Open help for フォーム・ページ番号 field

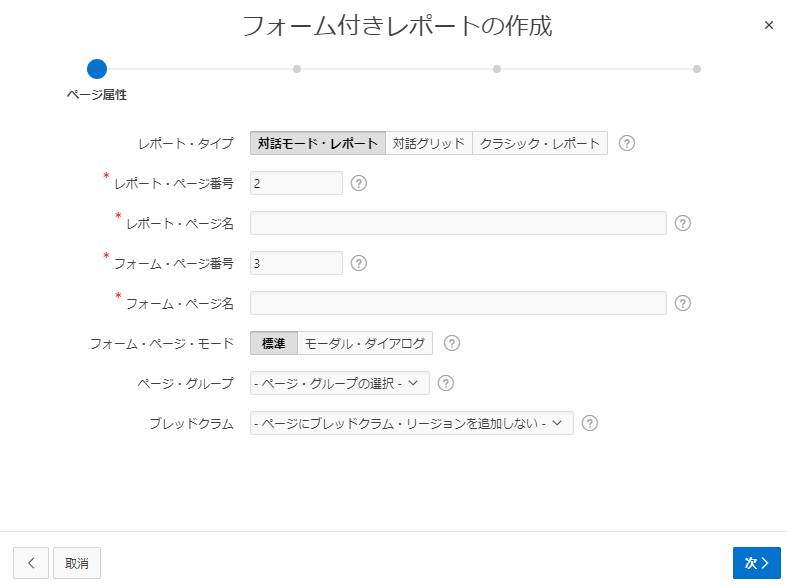click(x=358, y=263)
